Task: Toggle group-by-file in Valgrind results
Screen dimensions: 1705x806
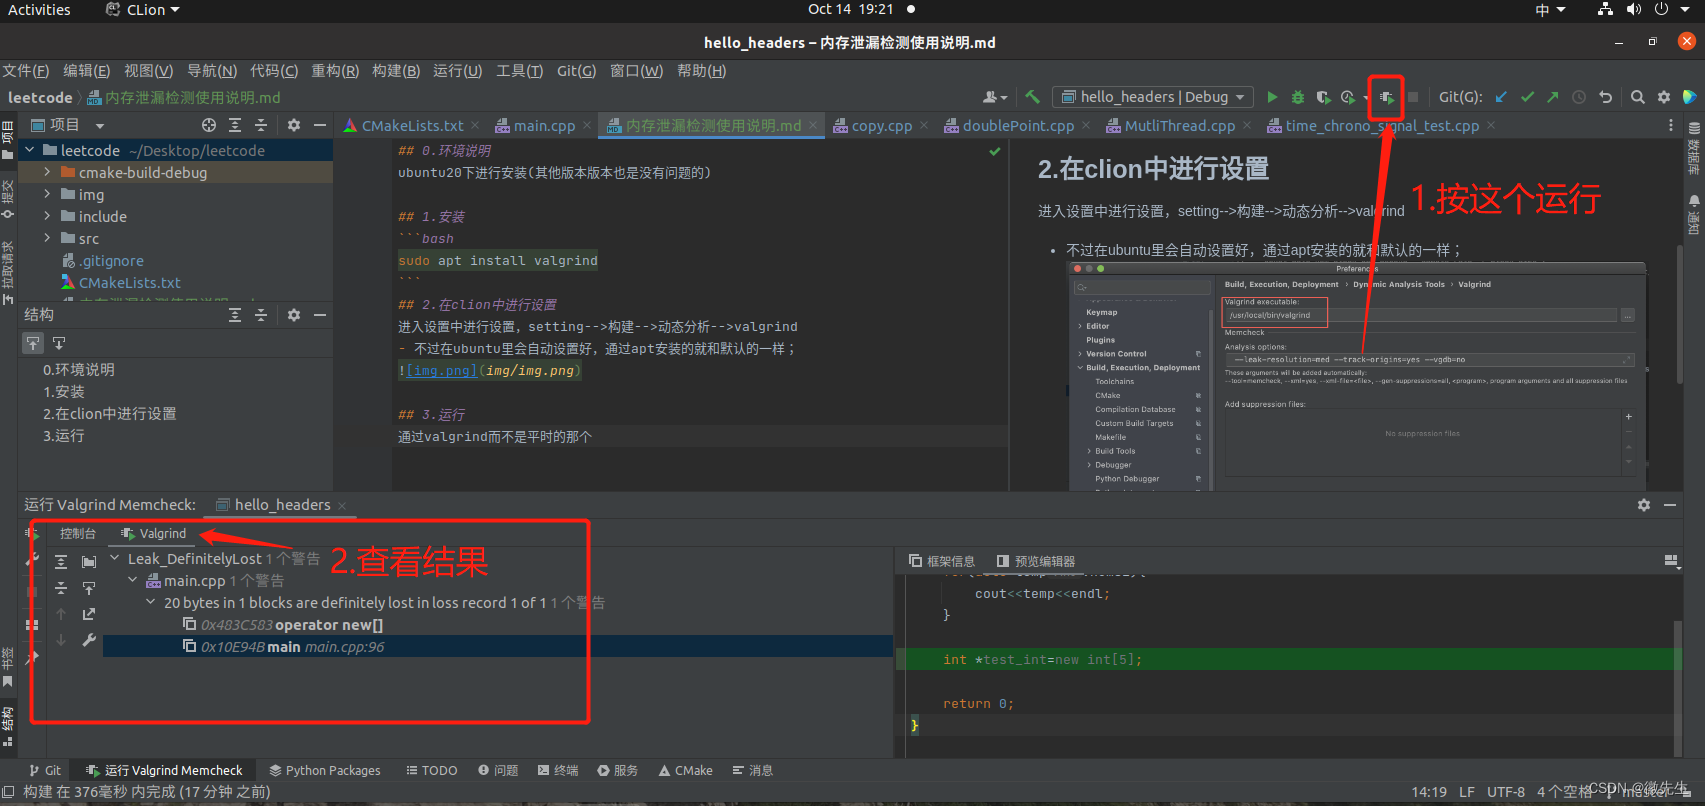Action: 89,562
